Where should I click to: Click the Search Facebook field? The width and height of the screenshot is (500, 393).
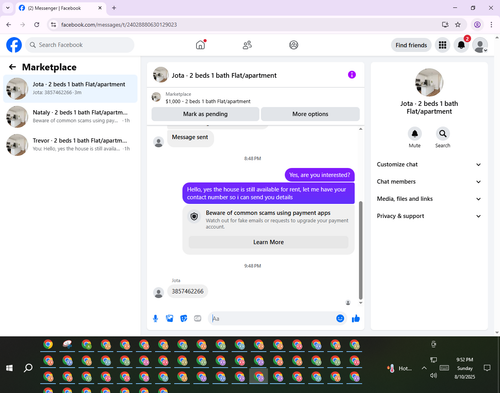pyautogui.click(x=80, y=45)
